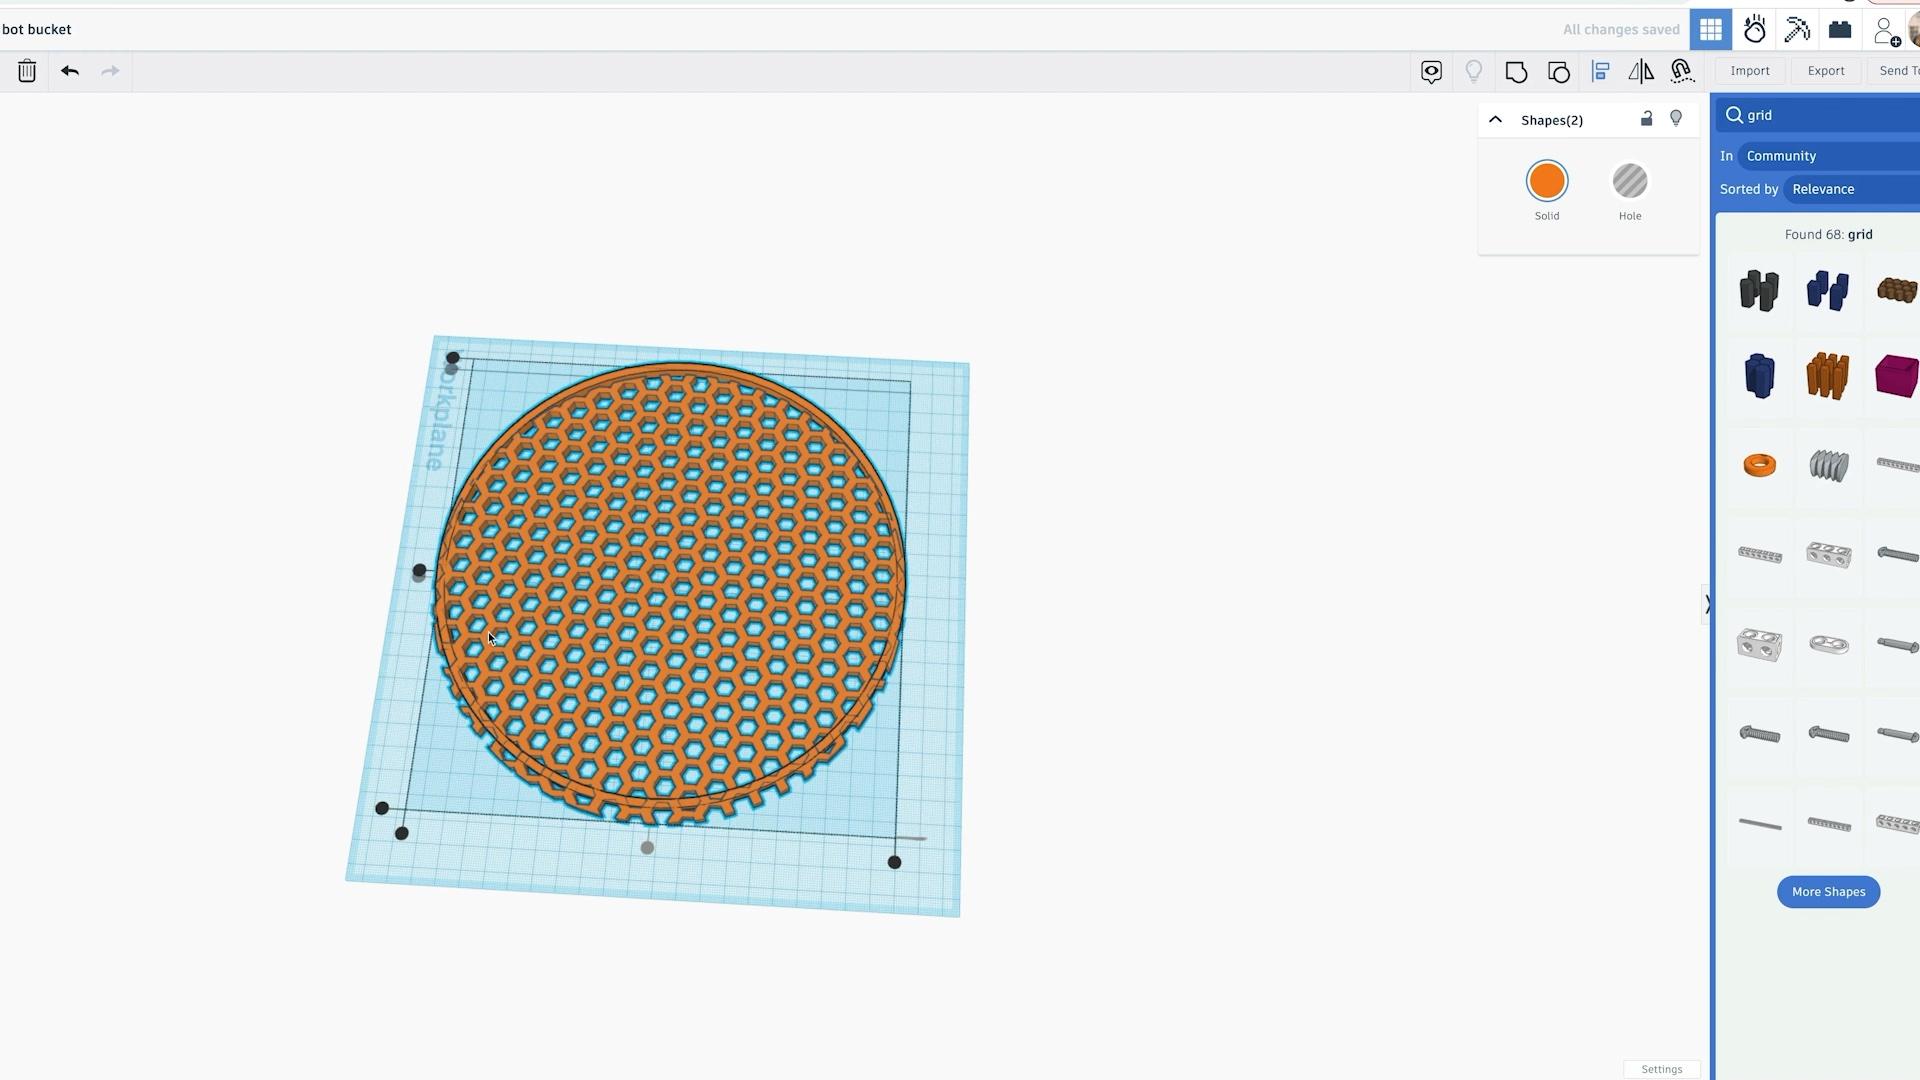Toggle hide with the lightbulb in Shapes panel
The image size is (1920, 1080).
(x=1677, y=119)
